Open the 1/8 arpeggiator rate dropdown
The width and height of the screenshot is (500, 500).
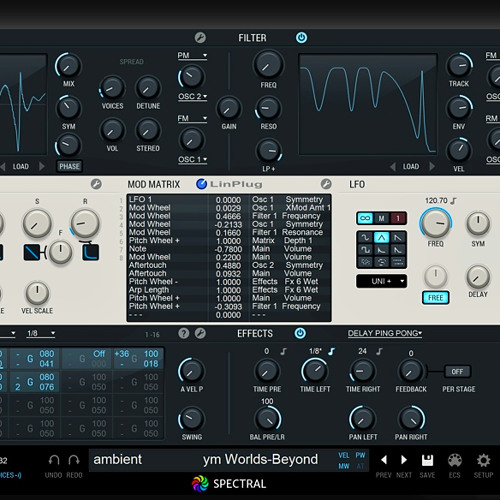tap(41, 333)
